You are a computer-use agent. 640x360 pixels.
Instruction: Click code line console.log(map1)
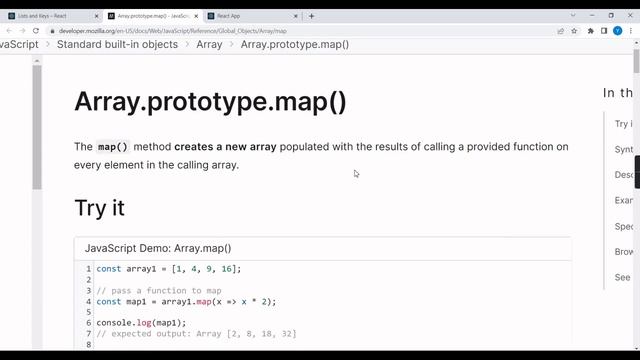[x=141, y=323]
